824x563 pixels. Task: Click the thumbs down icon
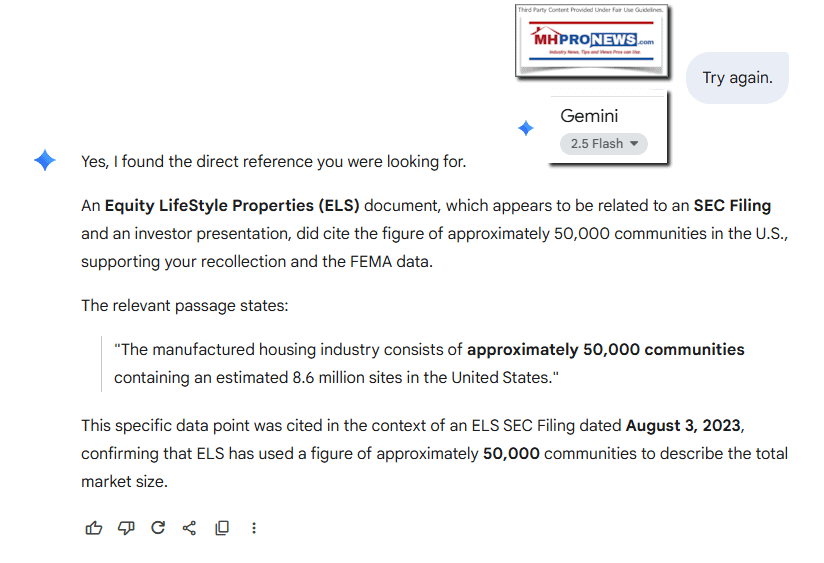[126, 528]
